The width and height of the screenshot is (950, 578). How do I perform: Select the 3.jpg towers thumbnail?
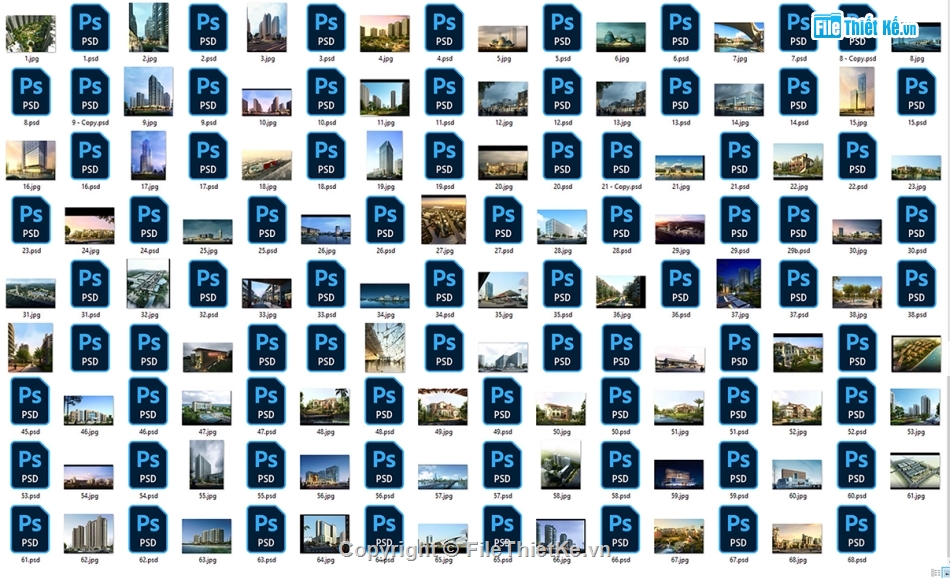pos(267,28)
